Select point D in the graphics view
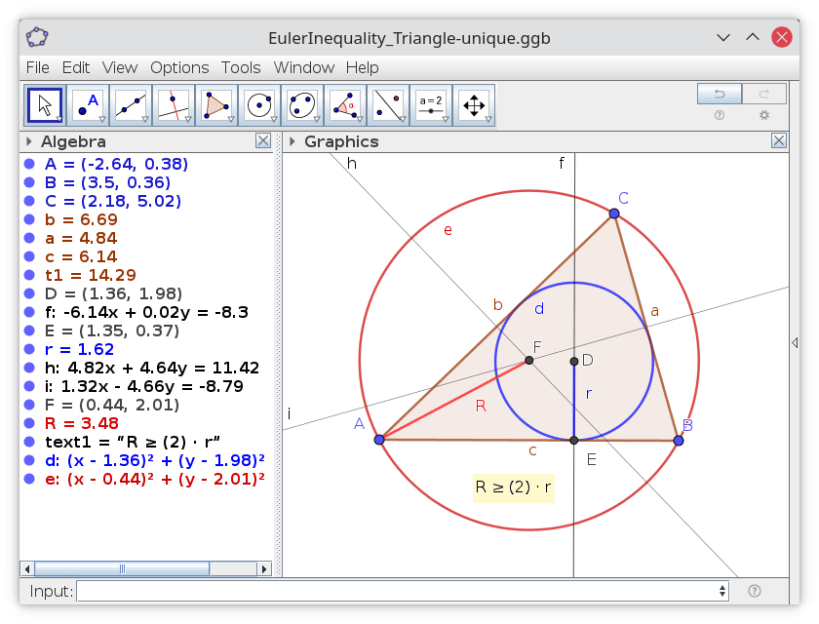The width and height of the screenshot is (819, 624). click(x=574, y=361)
